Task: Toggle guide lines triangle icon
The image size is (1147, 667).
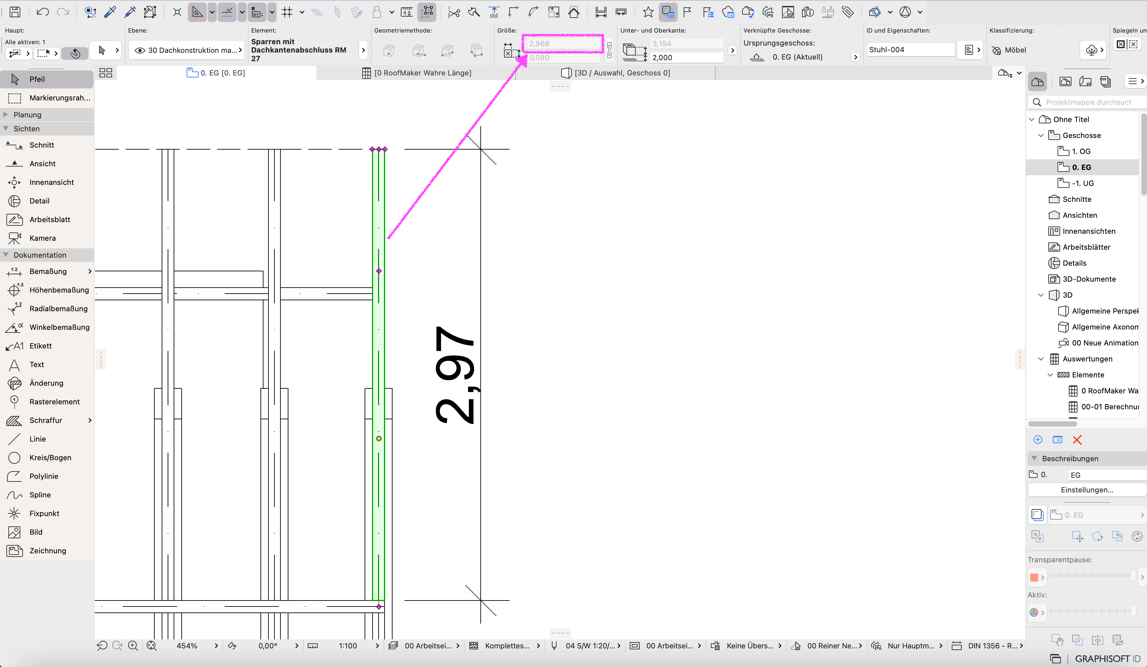Action: (x=198, y=12)
